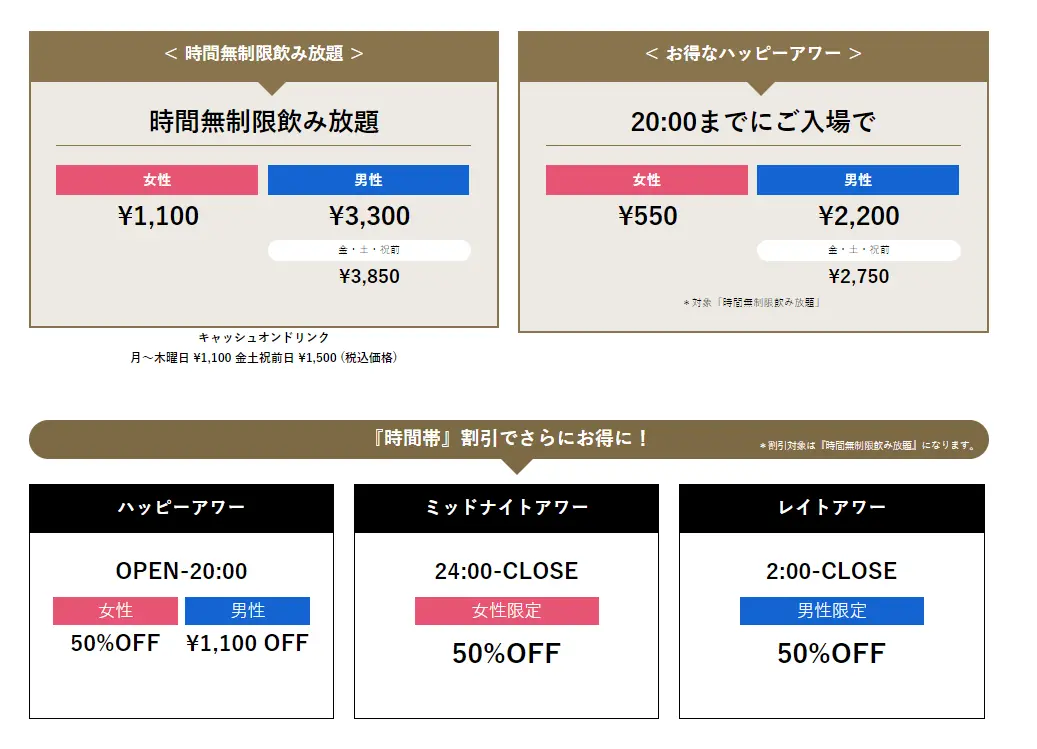Click the キャッシュオンドリンク text below the card
Image resolution: width=1037 pixels, height=749 pixels.
click(x=264, y=337)
